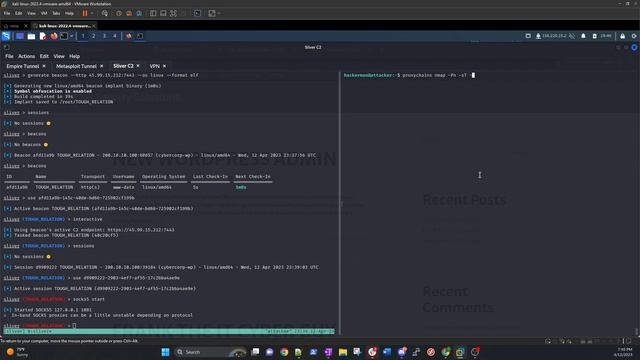Click the proxychains nmap command line
This screenshot has width=640, height=360.
[409, 75]
